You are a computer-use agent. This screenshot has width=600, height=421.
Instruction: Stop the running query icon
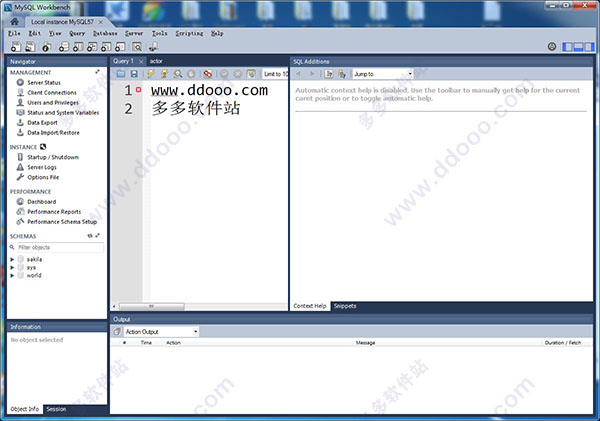pyautogui.click(x=191, y=74)
